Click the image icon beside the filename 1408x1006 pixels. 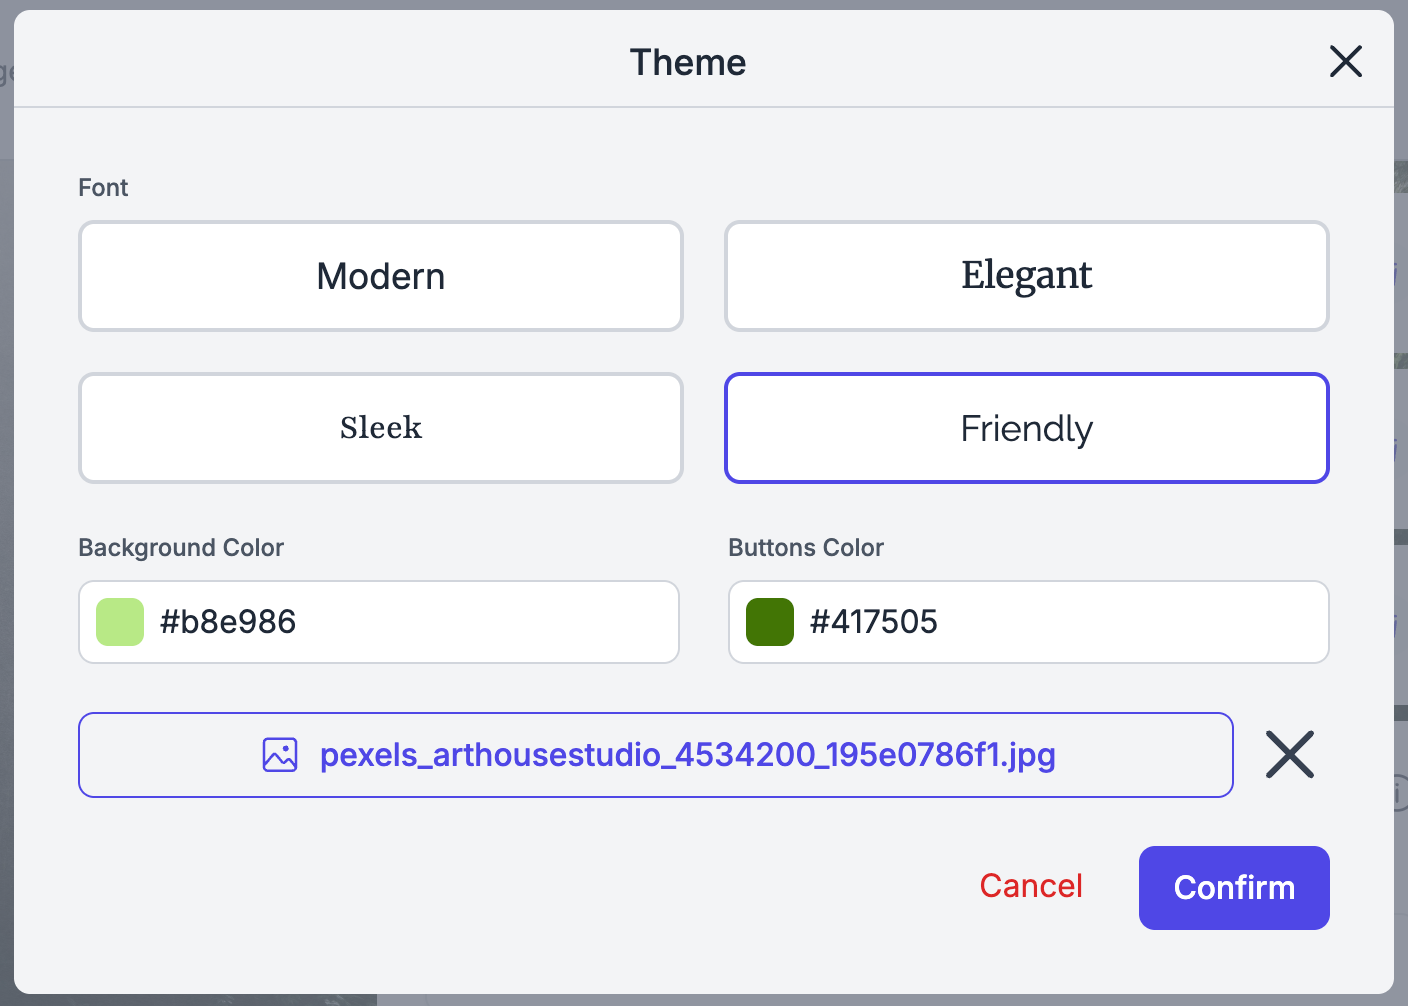tap(280, 755)
